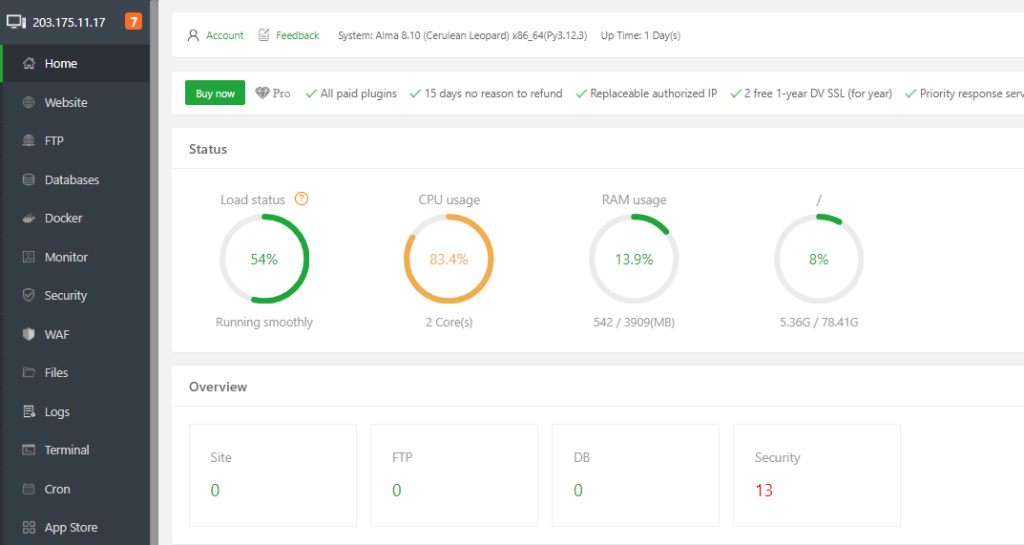Click the Pro diamond icon
The image size is (1024, 545).
(263, 93)
